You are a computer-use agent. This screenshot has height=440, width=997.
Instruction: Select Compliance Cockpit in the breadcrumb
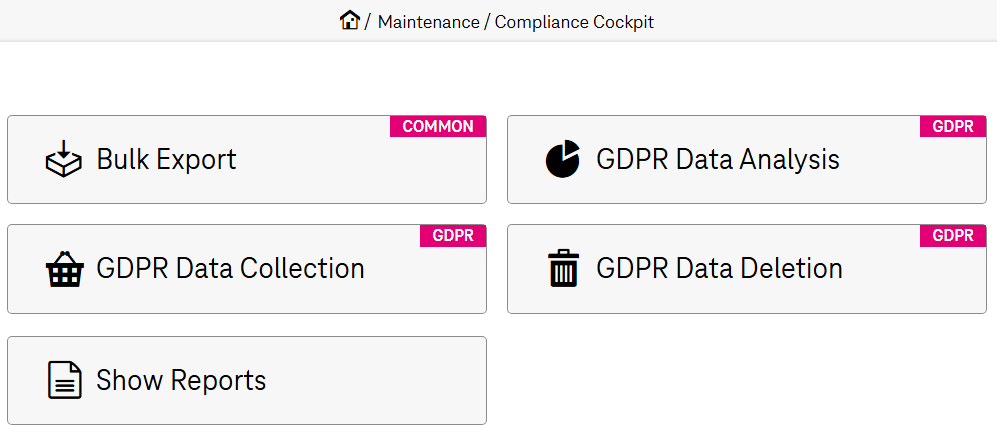coord(574,21)
